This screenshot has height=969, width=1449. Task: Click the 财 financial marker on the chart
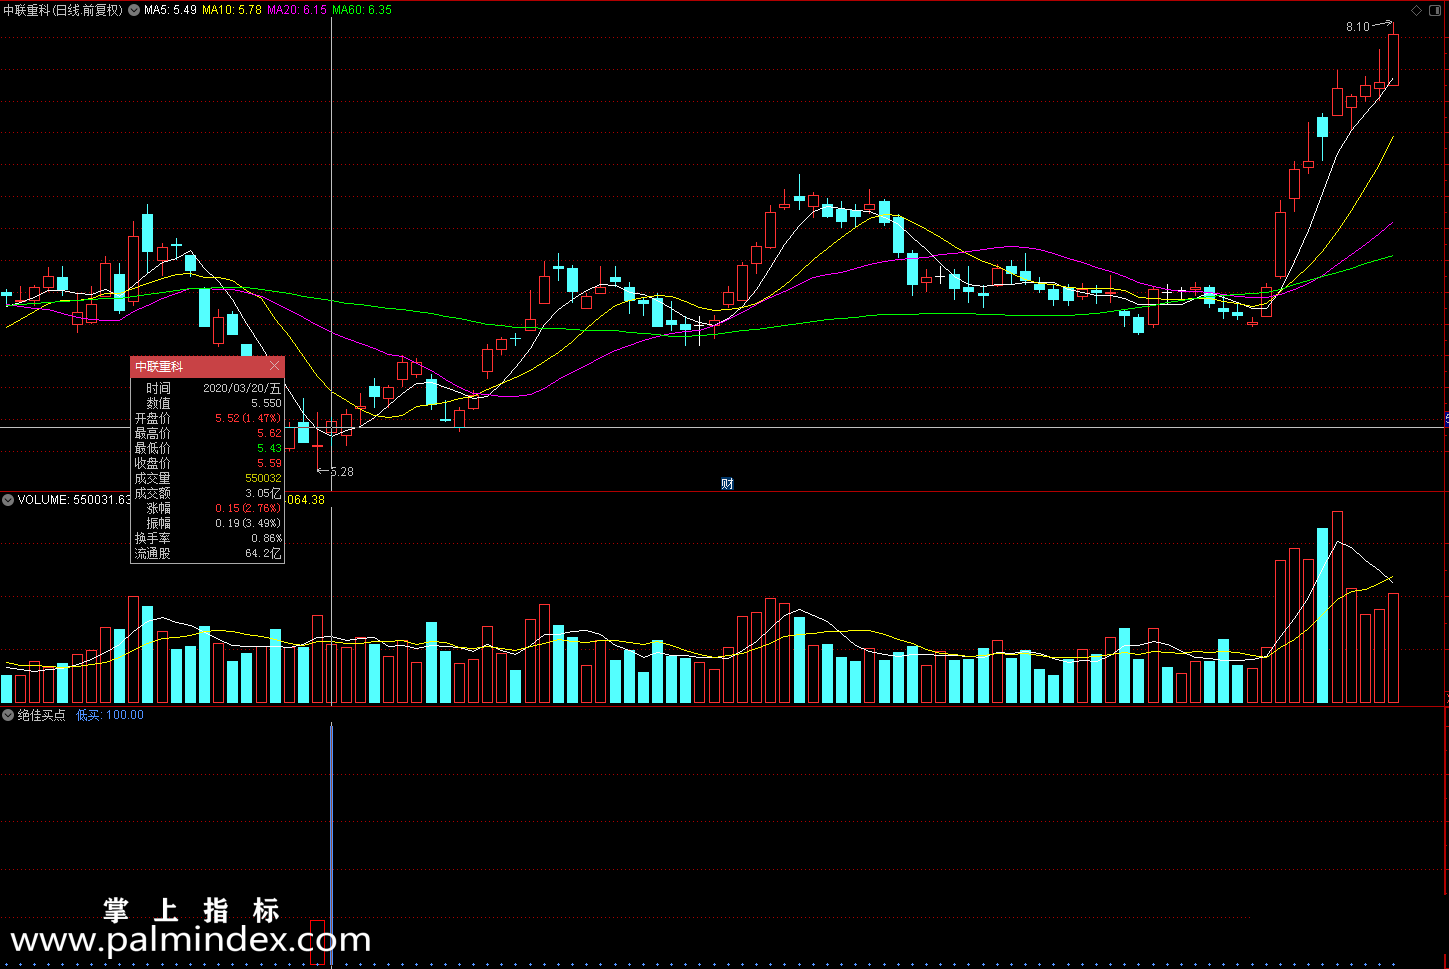(x=727, y=484)
